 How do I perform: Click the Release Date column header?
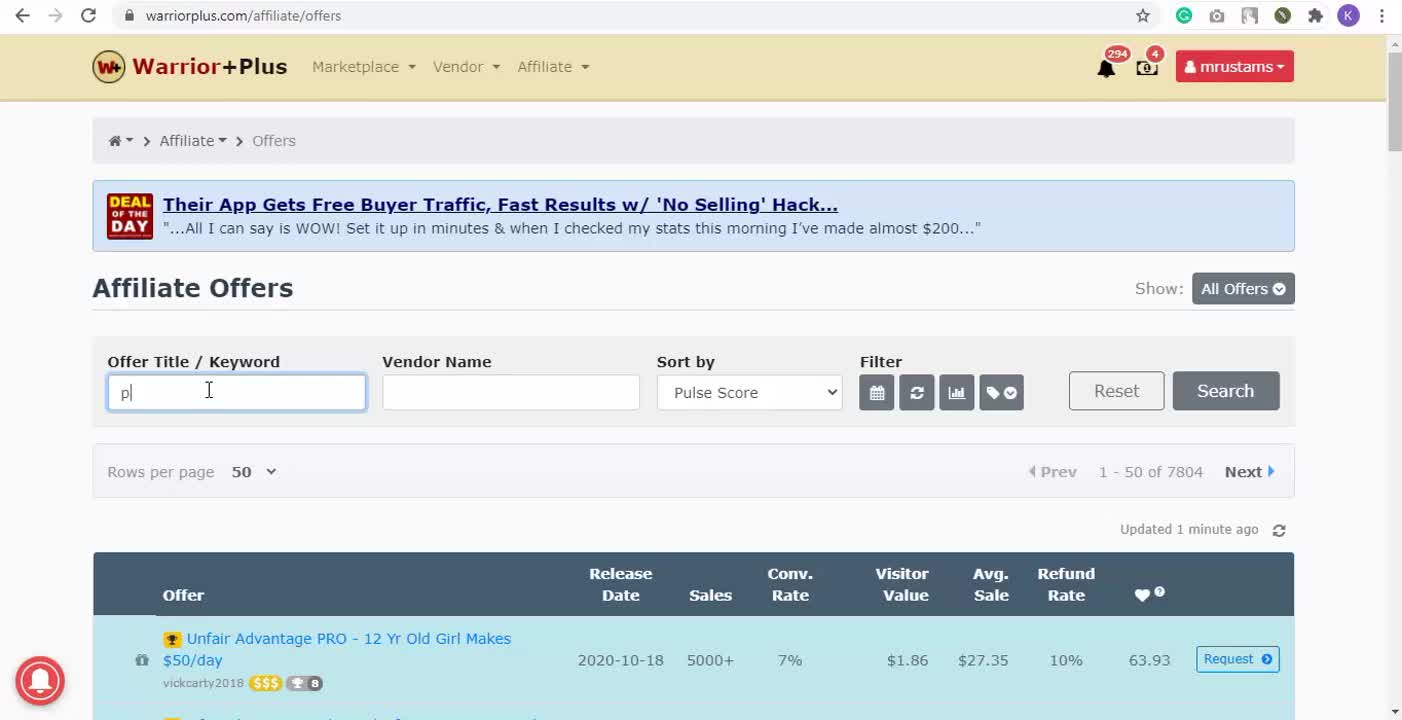(620, 584)
